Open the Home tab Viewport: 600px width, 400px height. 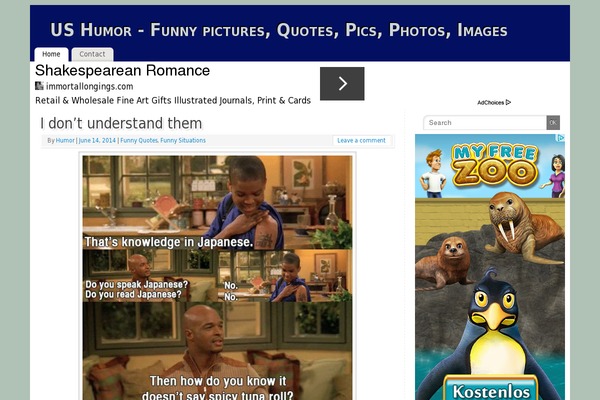pyautogui.click(x=51, y=54)
